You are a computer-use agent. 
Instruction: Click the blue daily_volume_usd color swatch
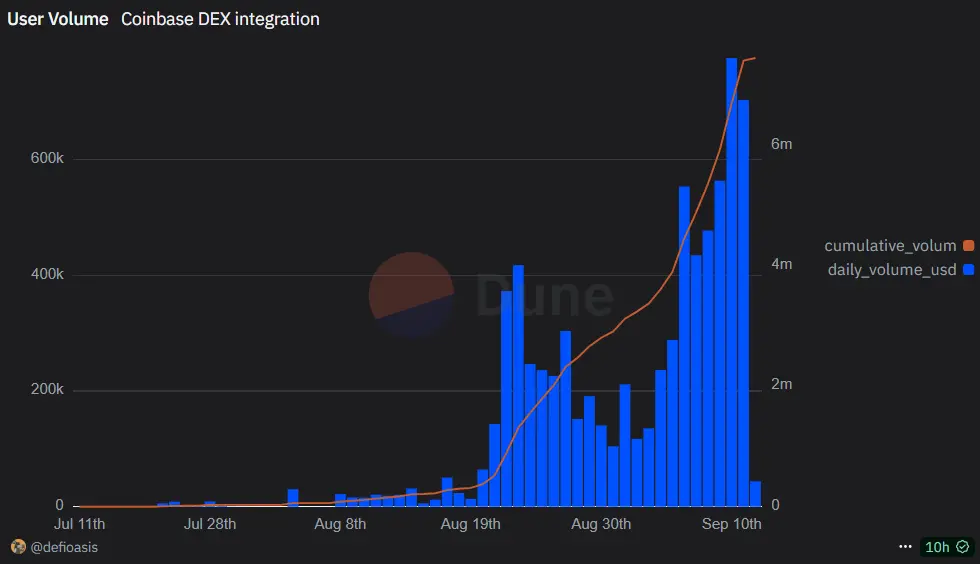coord(969,269)
